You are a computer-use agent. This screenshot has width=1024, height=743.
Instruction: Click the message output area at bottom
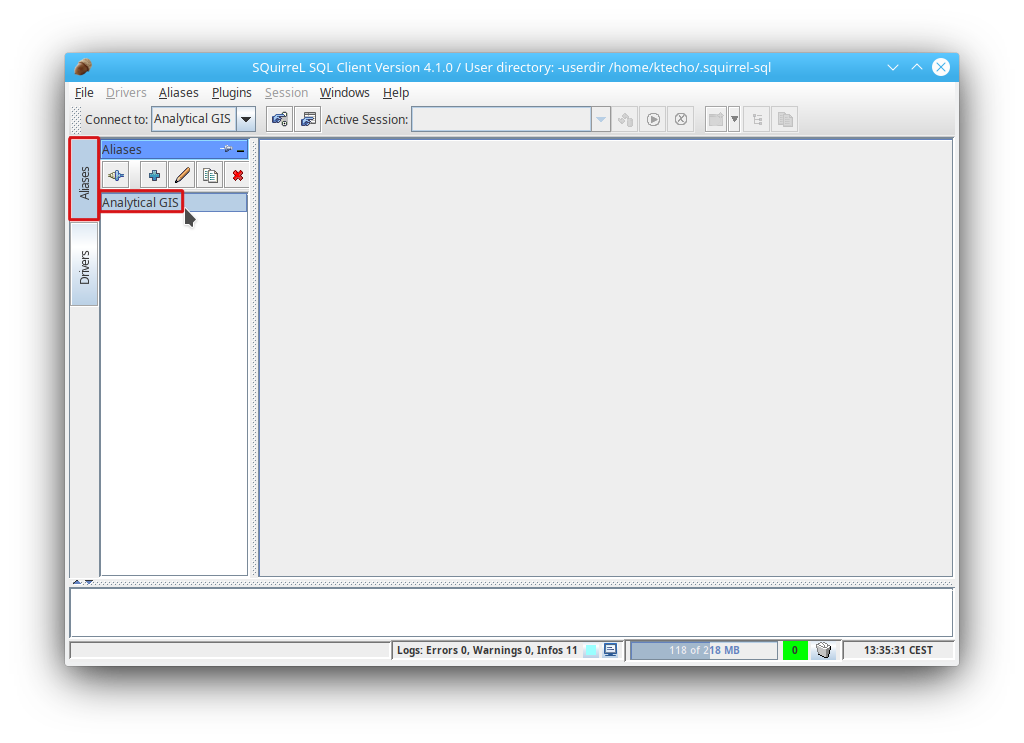point(511,612)
